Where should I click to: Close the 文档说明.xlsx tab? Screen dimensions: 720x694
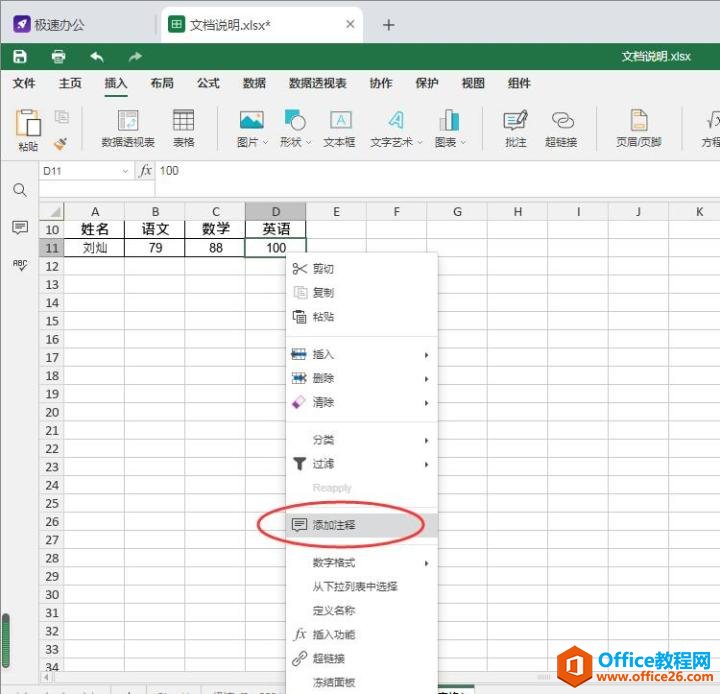tap(350, 24)
